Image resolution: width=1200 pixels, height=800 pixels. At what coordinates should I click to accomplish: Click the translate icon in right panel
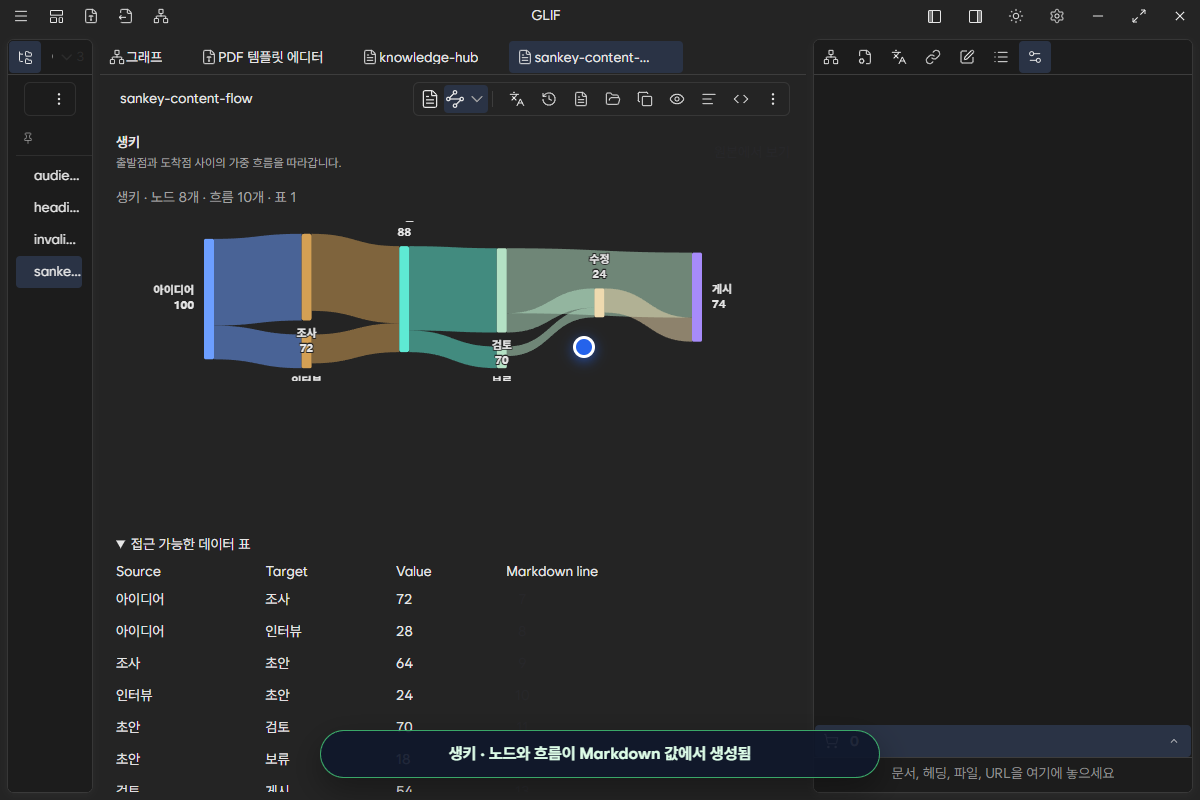pos(899,57)
